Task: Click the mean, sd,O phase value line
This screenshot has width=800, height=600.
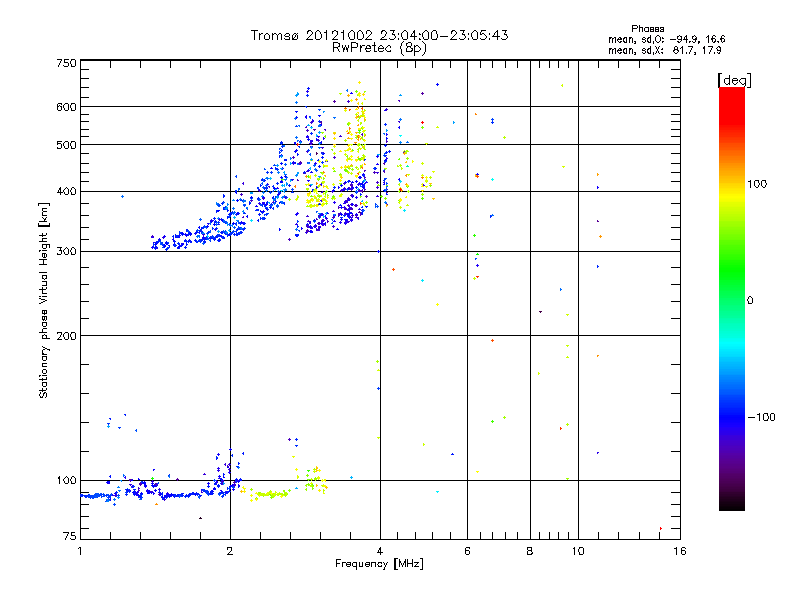Action: [666, 39]
